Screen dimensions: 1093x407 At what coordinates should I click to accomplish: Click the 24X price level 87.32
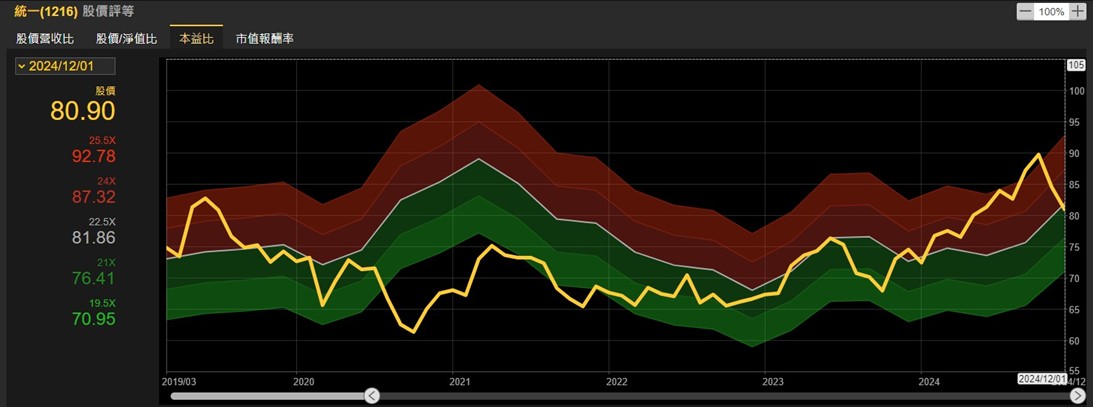click(93, 197)
